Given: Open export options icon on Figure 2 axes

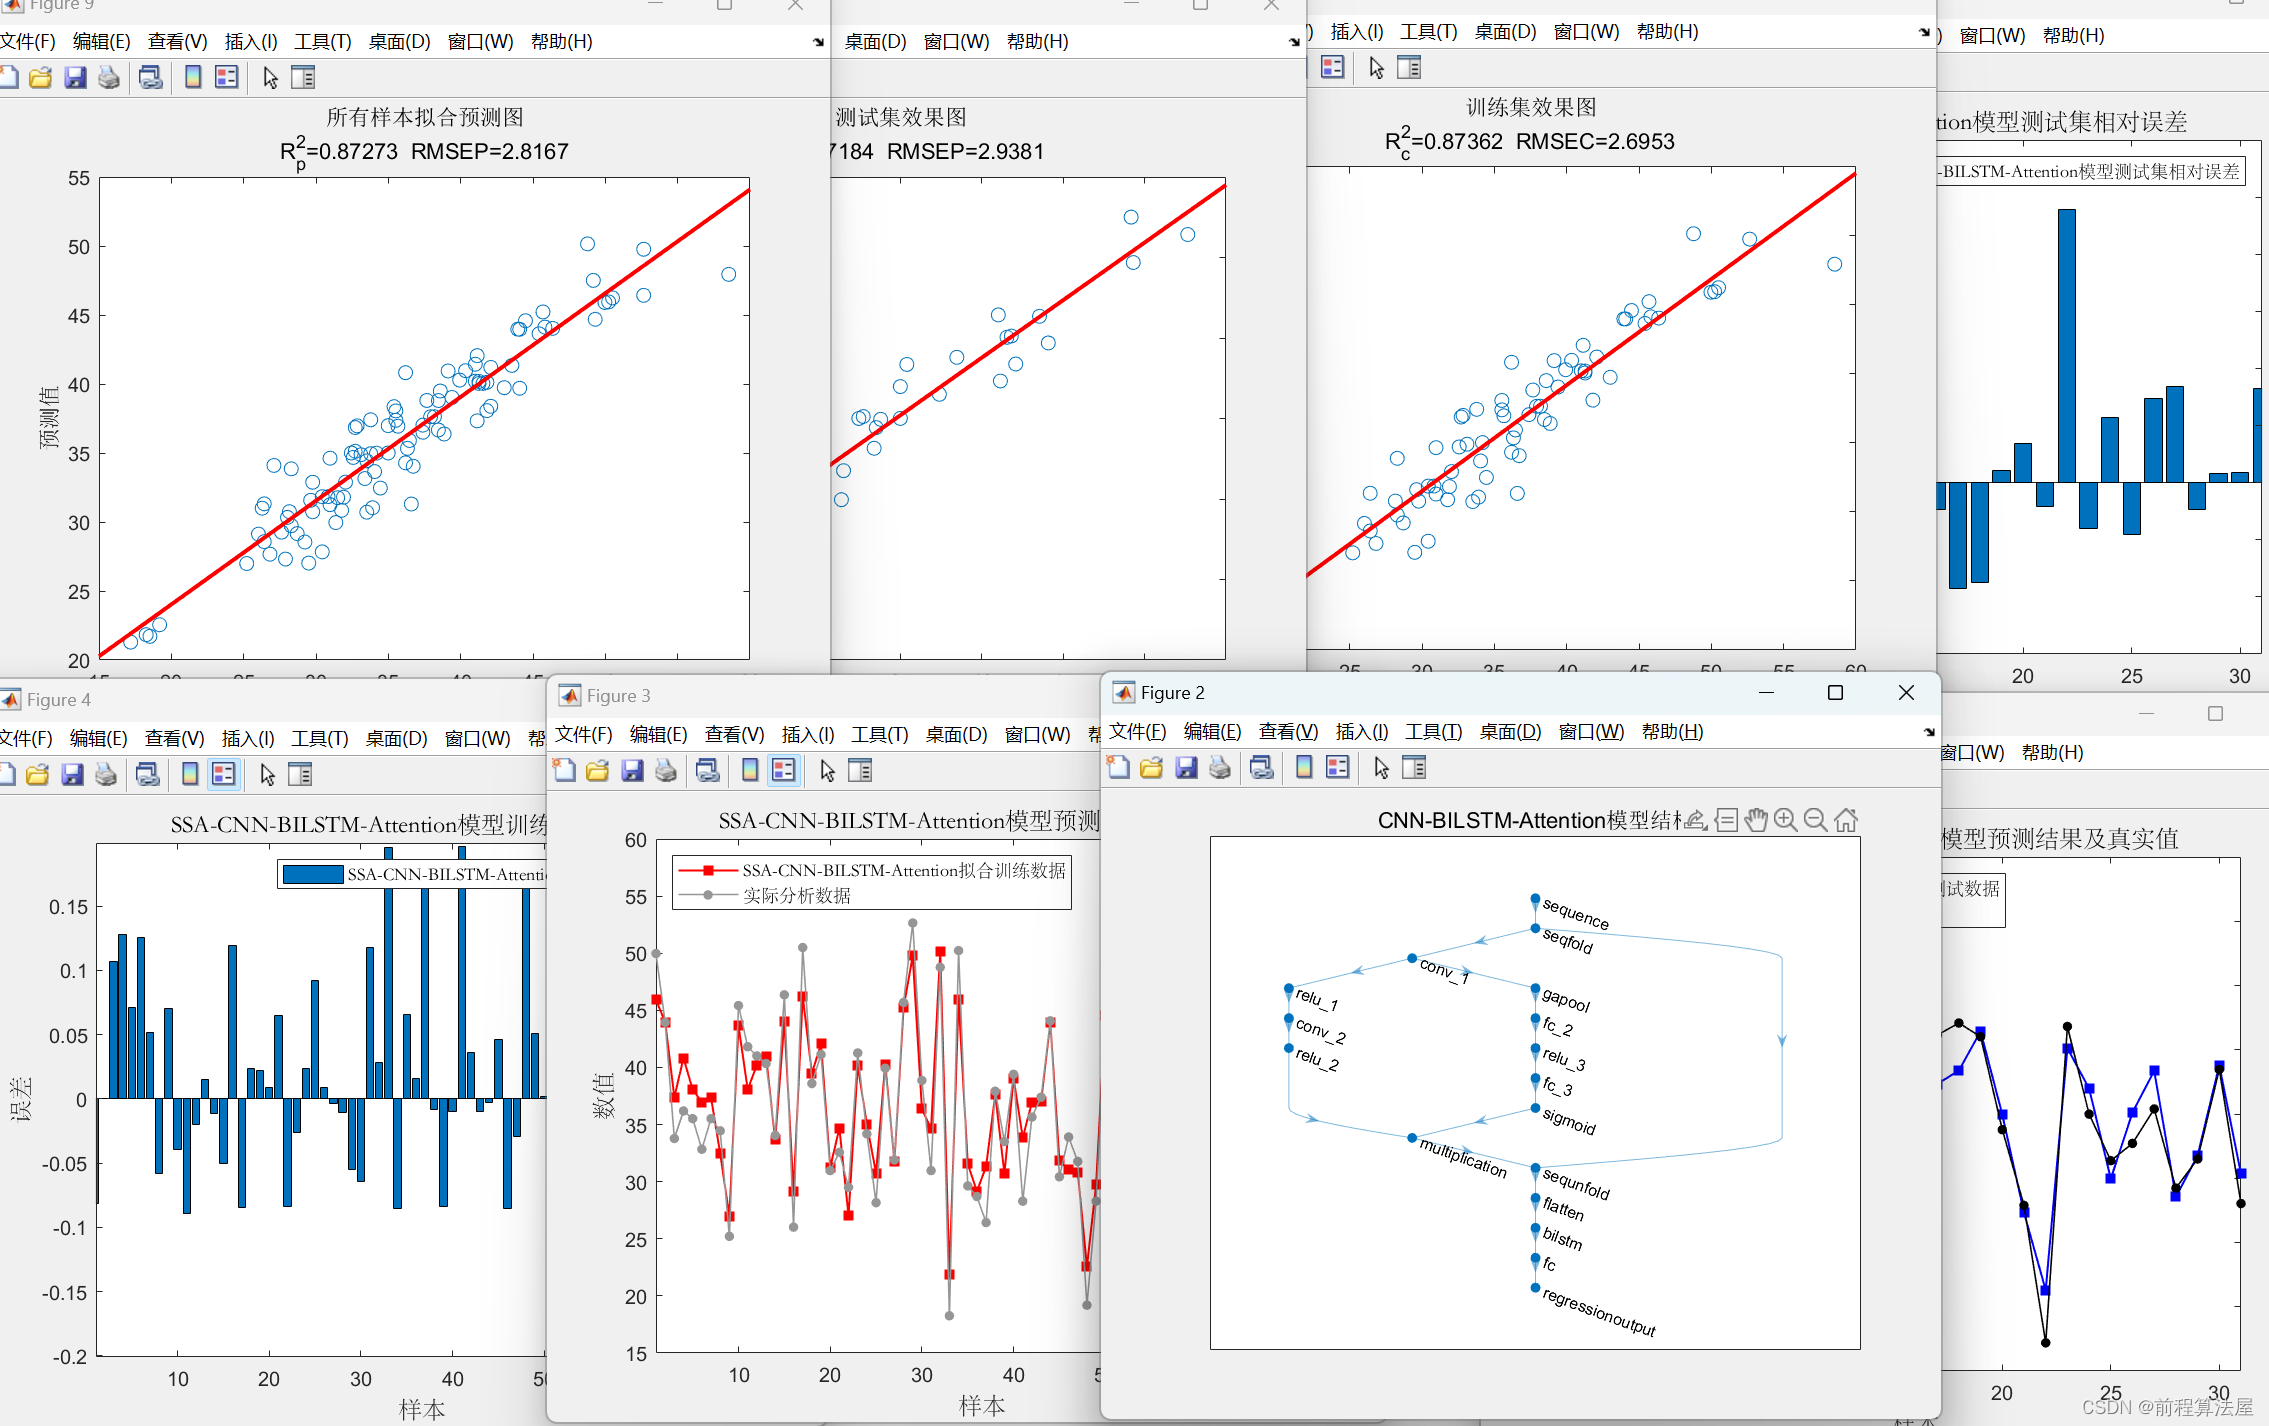Looking at the screenshot, I should point(1696,820).
